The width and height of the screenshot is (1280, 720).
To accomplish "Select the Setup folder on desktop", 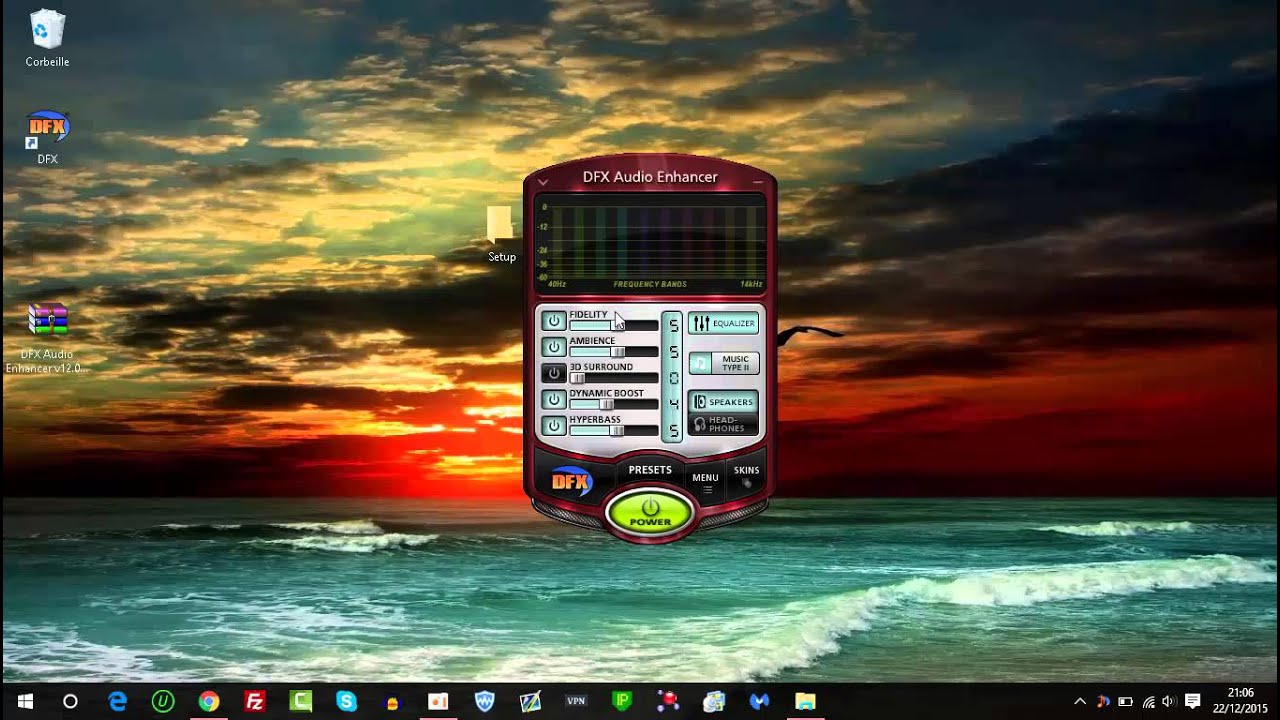I will point(501,234).
